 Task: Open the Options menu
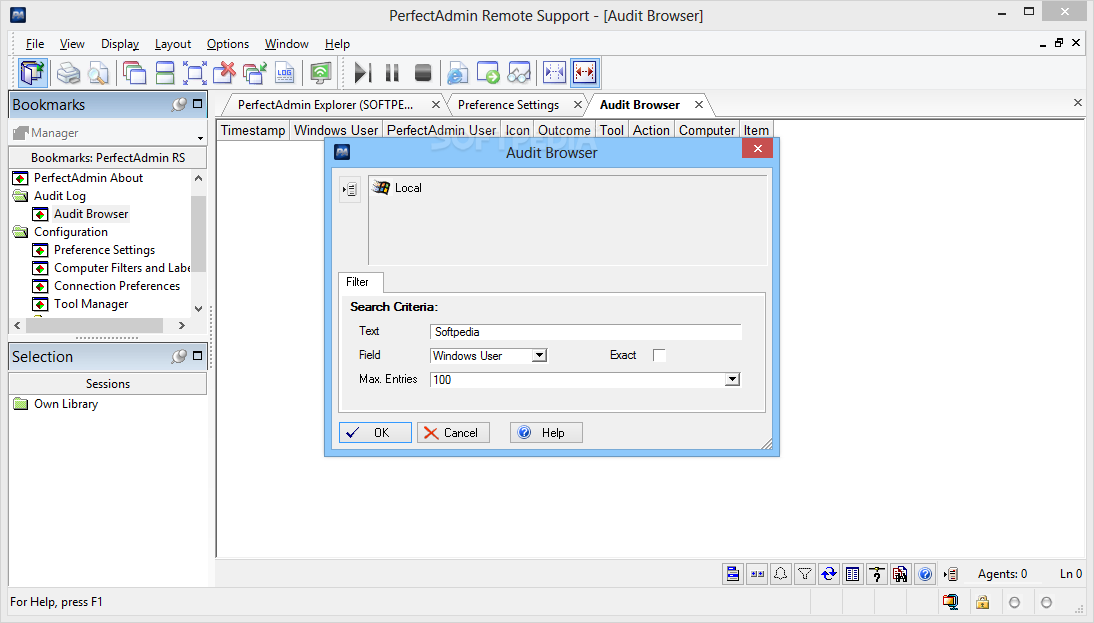pos(227,44)
